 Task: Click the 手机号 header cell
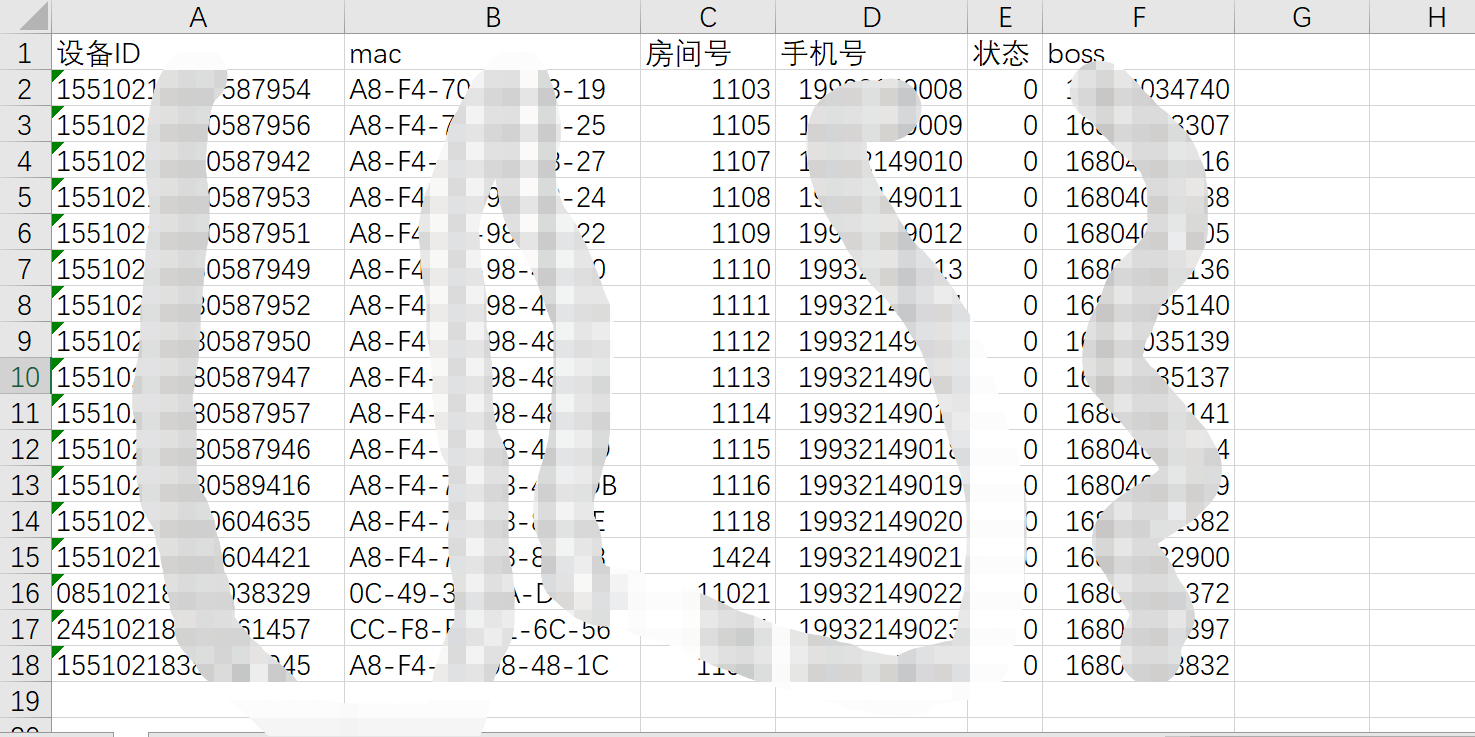pos(870,53)
